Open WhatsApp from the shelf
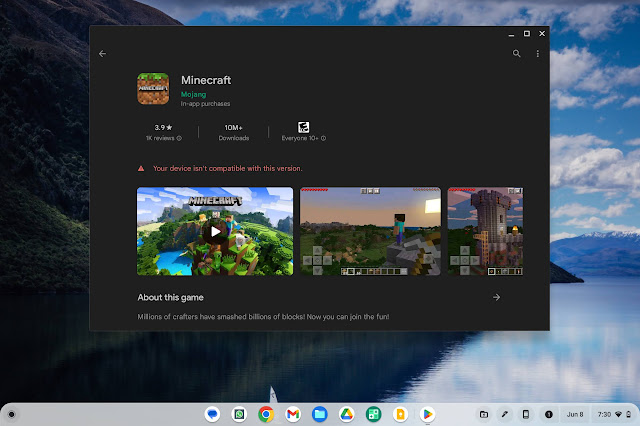640x426 pixels. pyautogui.click(x=239, y=415)
